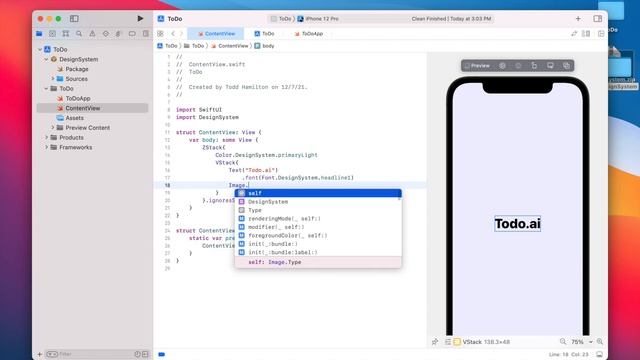Open the Debug navigator icon
640x360 pixels.
pyautogui.click(x=119, y=33)
